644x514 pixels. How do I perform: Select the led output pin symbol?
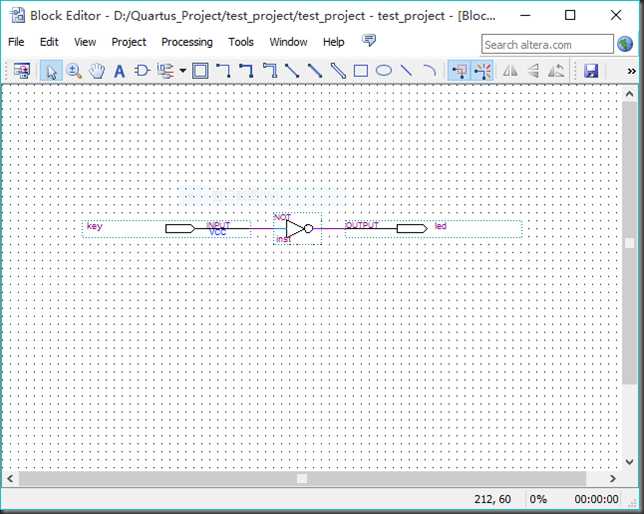434,229
